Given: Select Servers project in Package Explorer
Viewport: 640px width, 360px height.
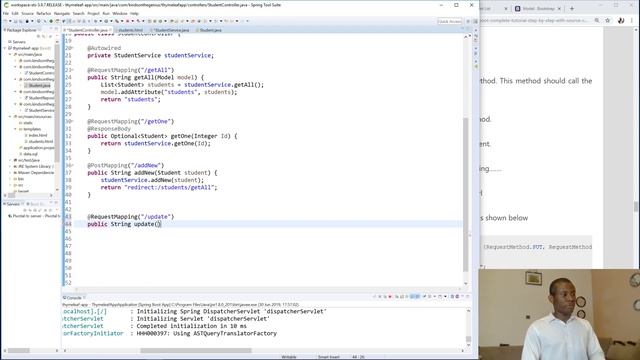Looking at the screenshot, I should 19,42.
